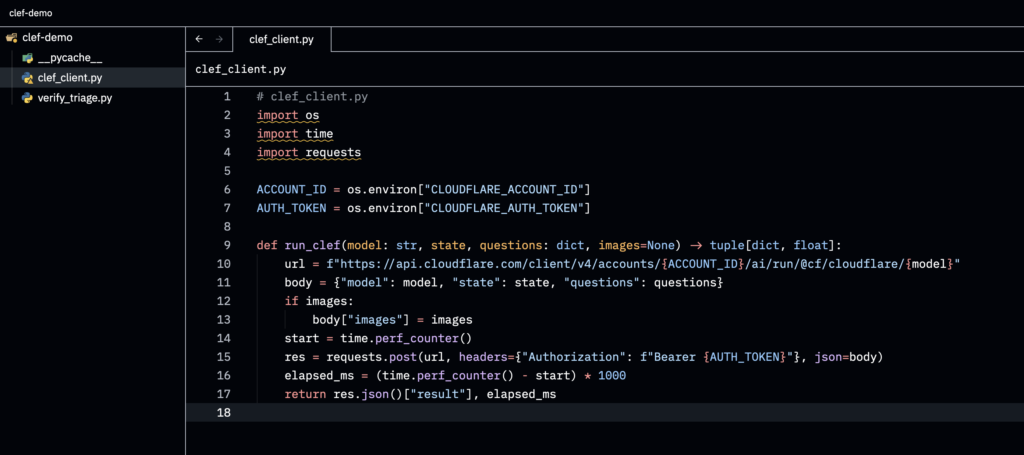1024x455 pixels.
Task: Place cursor on empty line 18
Action: (605, 413)
